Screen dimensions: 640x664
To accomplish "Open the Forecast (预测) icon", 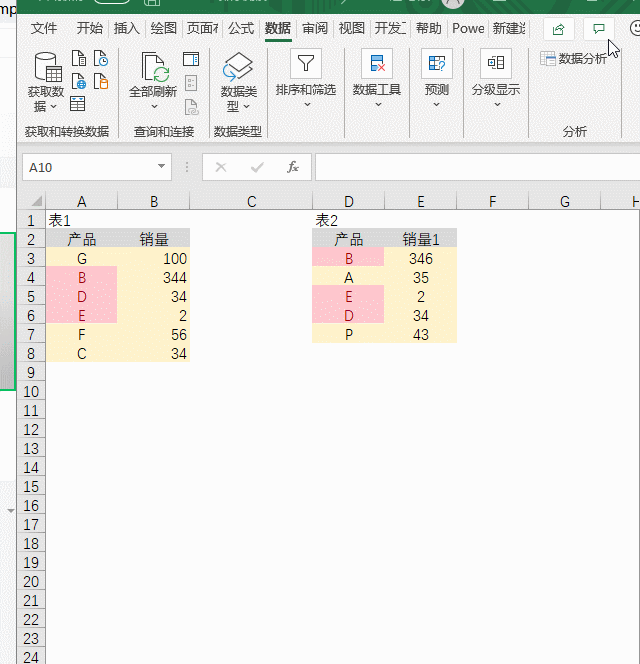I will [437, 64].
